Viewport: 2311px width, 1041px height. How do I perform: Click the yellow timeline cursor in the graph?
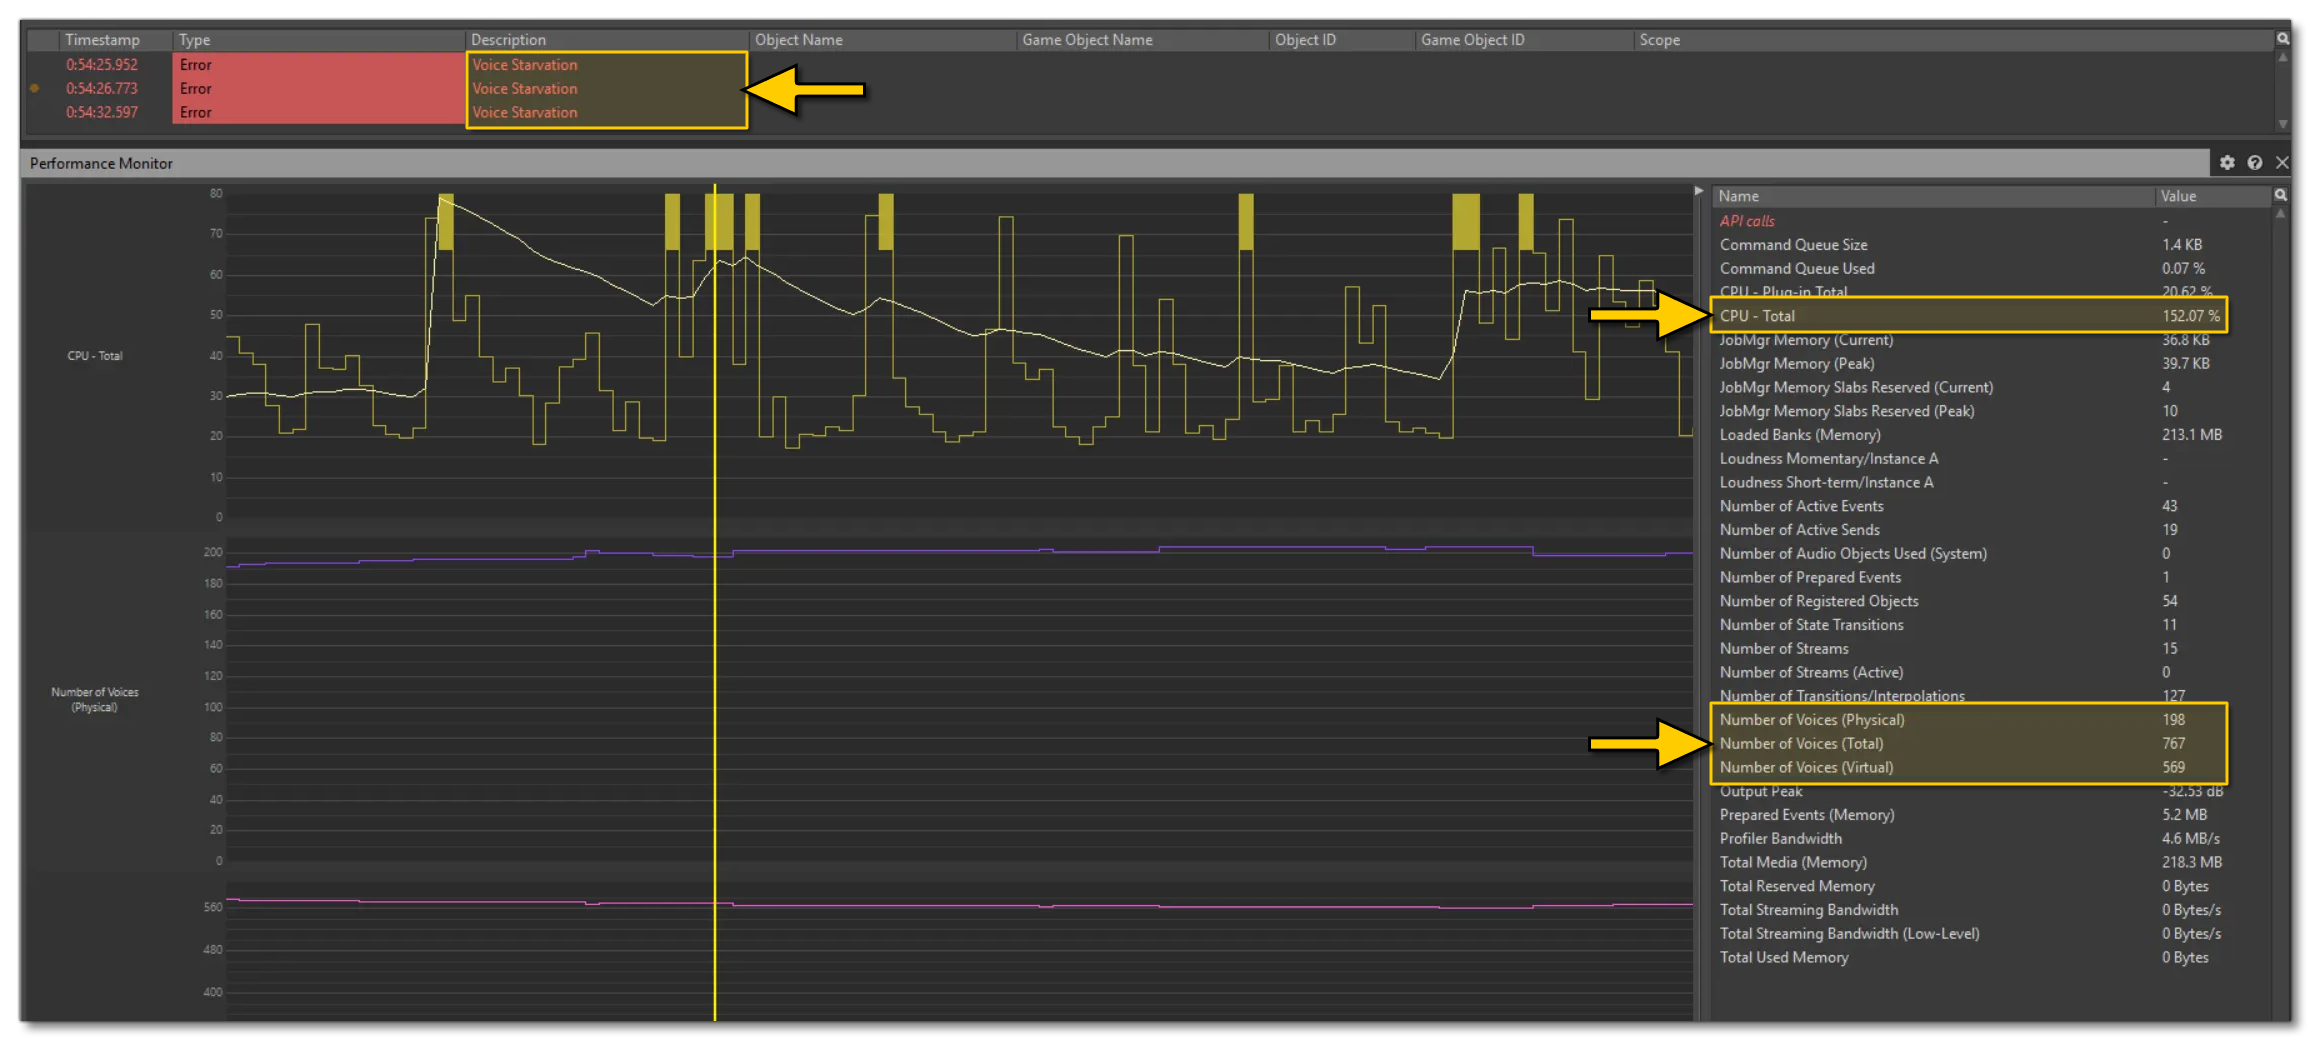pyautogui.click(x=716, y=600)
